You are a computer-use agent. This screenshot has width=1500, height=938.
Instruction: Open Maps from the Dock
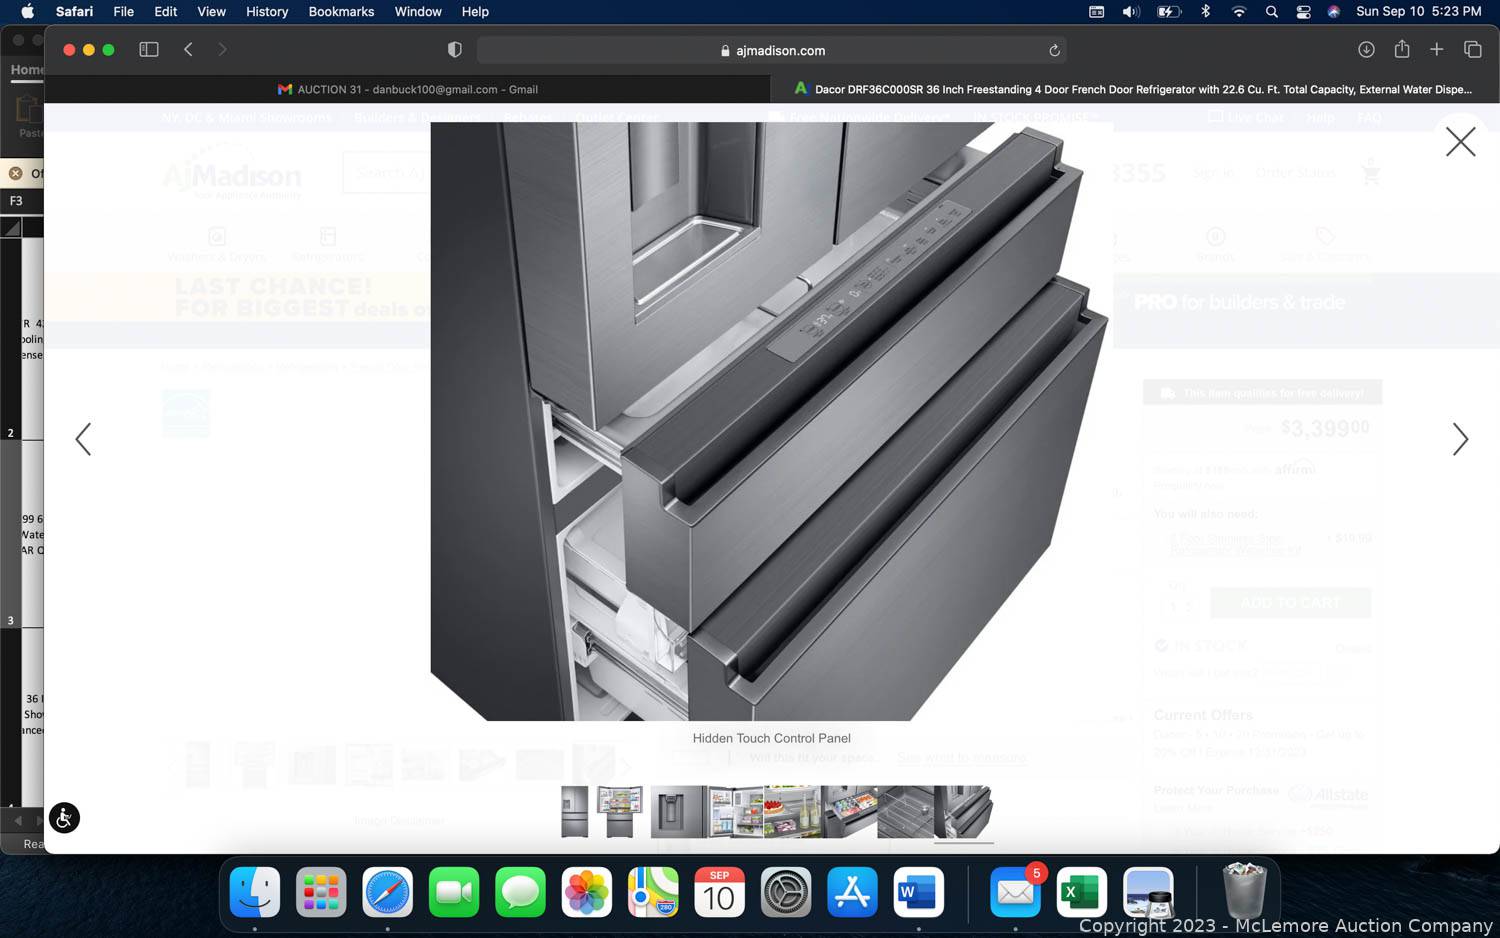tap(653, 892)
